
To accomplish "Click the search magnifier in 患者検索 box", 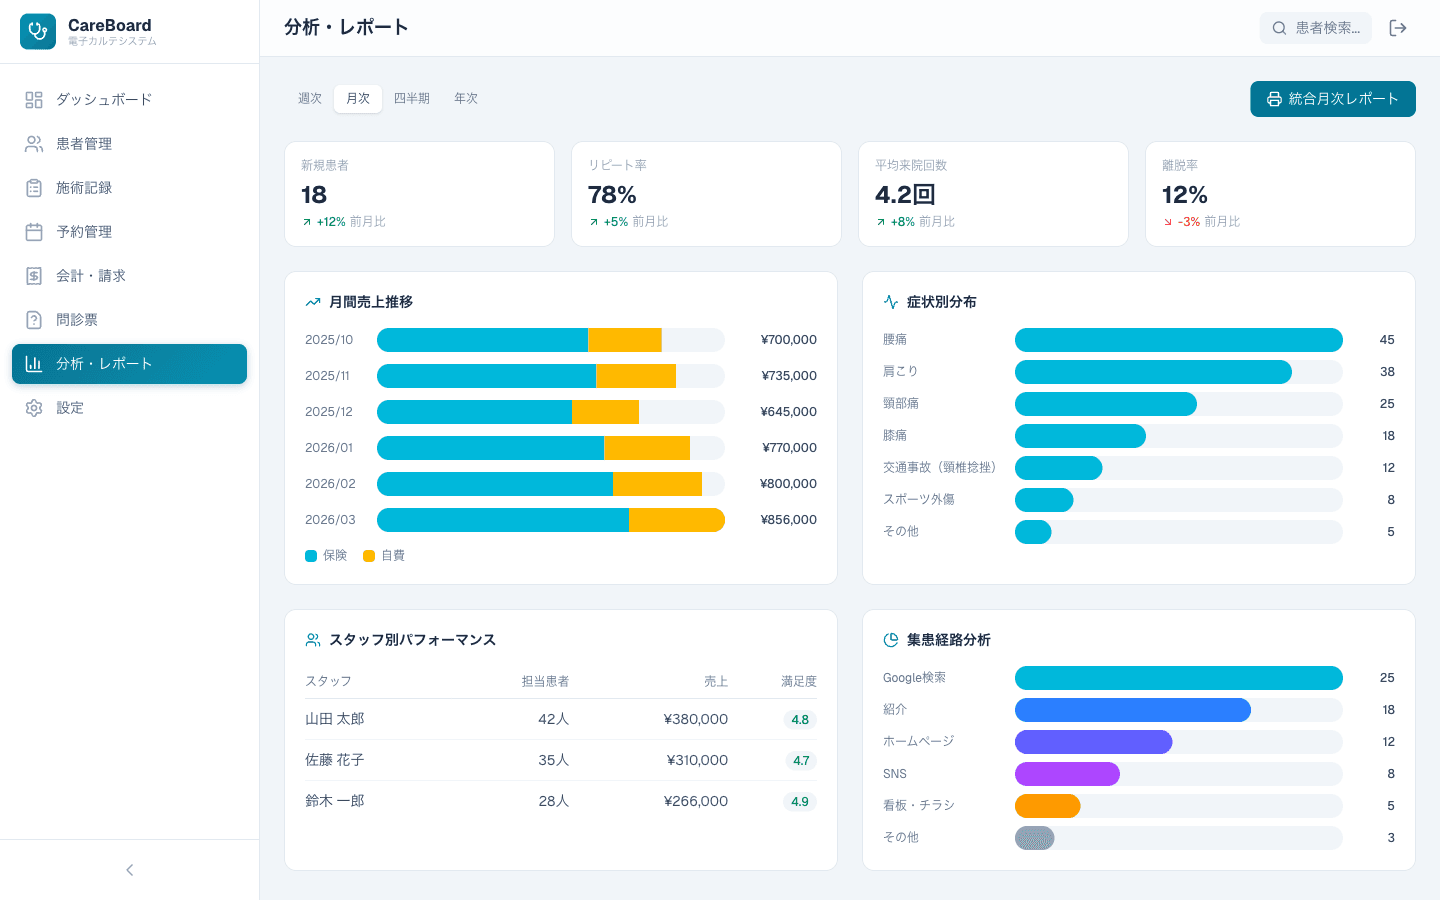I will [1279, 28].
